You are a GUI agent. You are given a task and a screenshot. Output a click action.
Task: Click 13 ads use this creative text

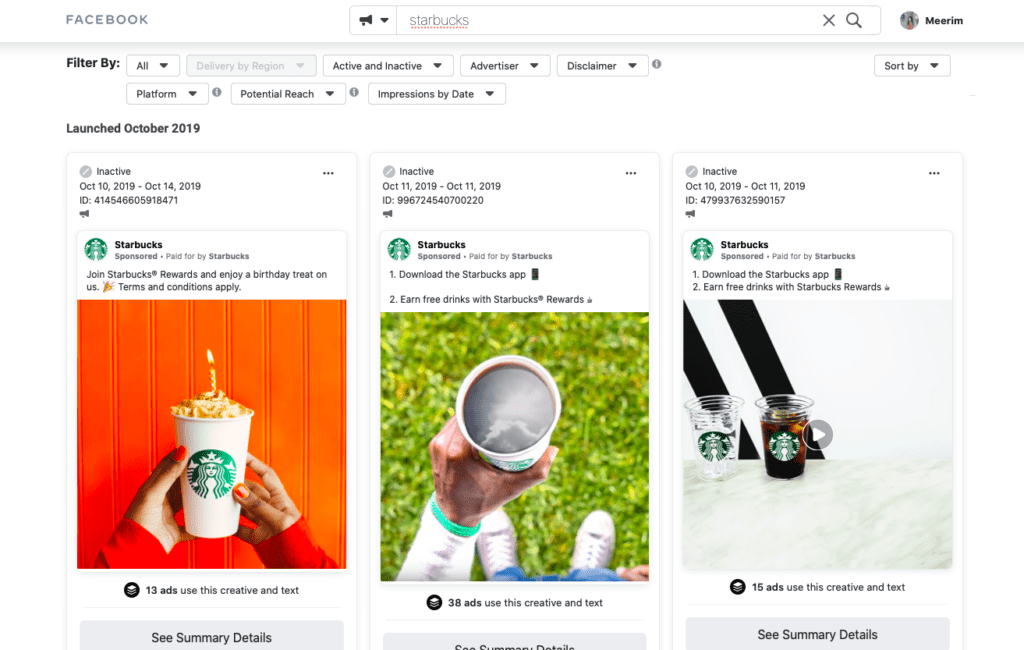pos(222,590)
